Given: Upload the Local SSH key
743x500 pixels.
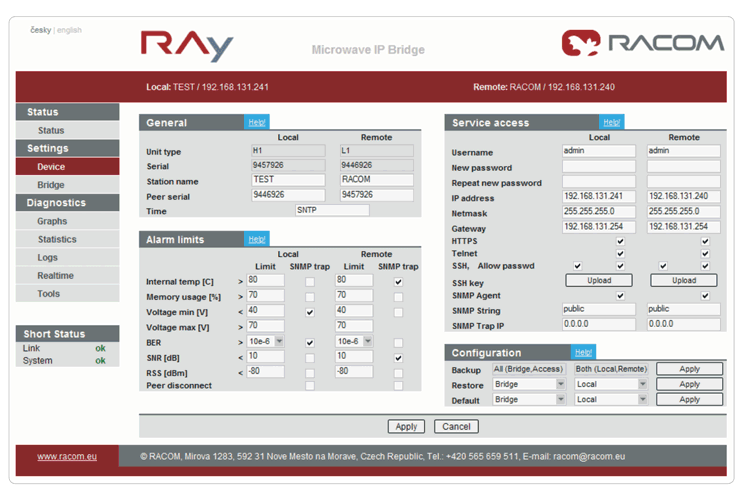Looking at the screenshot, I should [x=598, y=280].
